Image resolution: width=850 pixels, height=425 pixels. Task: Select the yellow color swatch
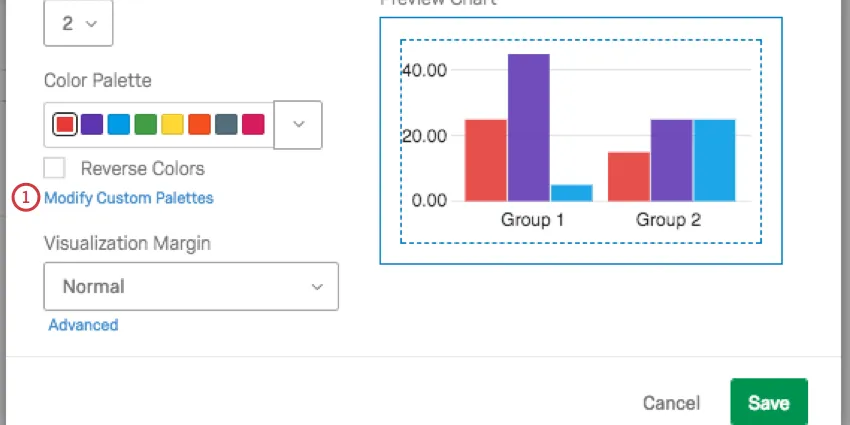(173, 124)
